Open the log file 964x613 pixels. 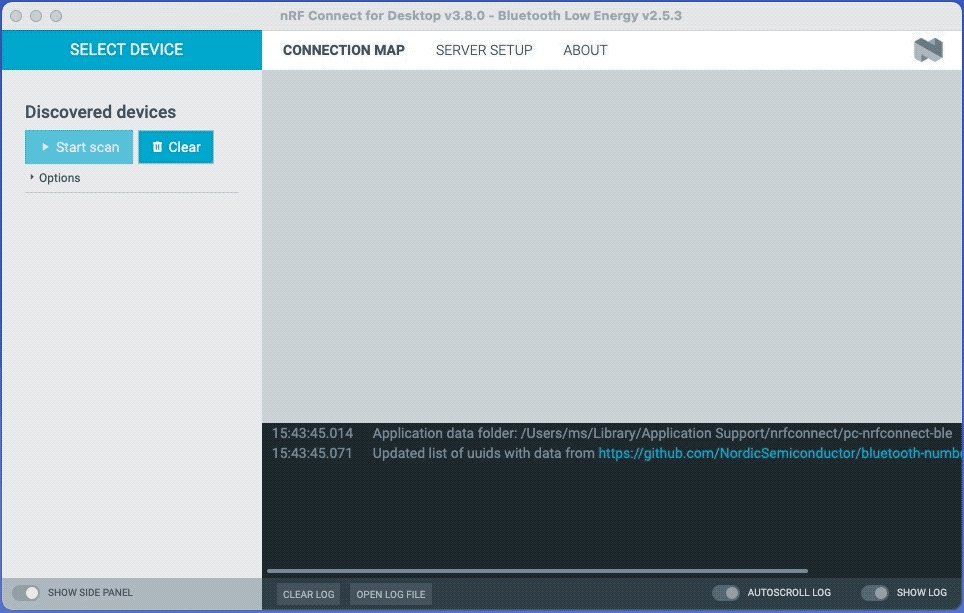[390, 595]
